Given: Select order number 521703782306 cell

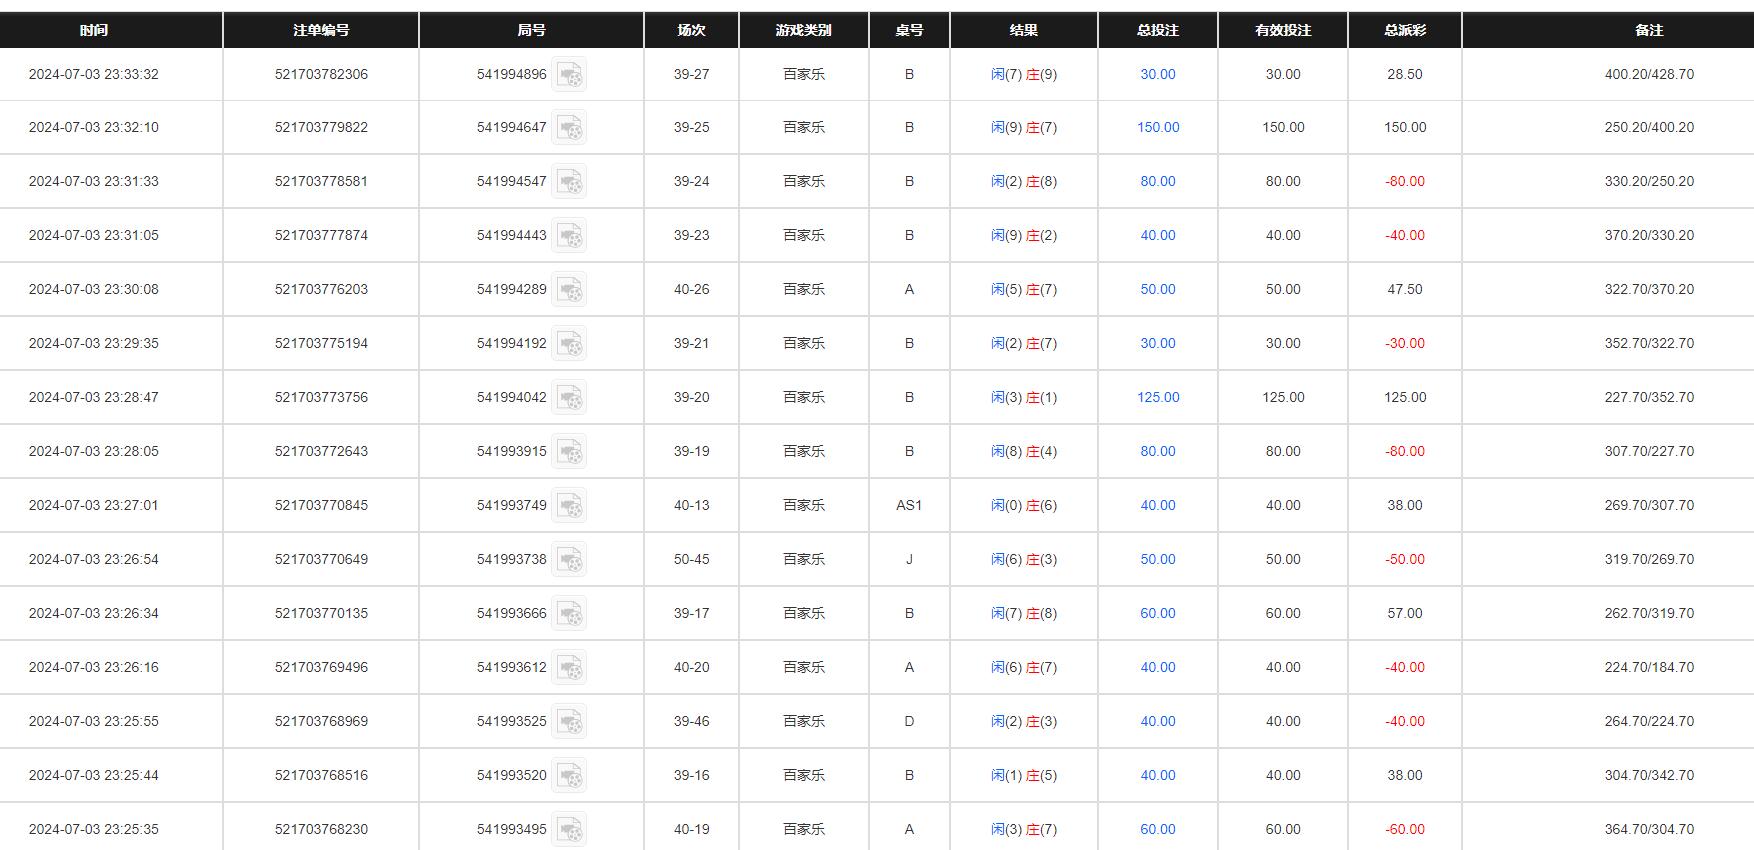Looking at the screenshot, I should point(321,75).
